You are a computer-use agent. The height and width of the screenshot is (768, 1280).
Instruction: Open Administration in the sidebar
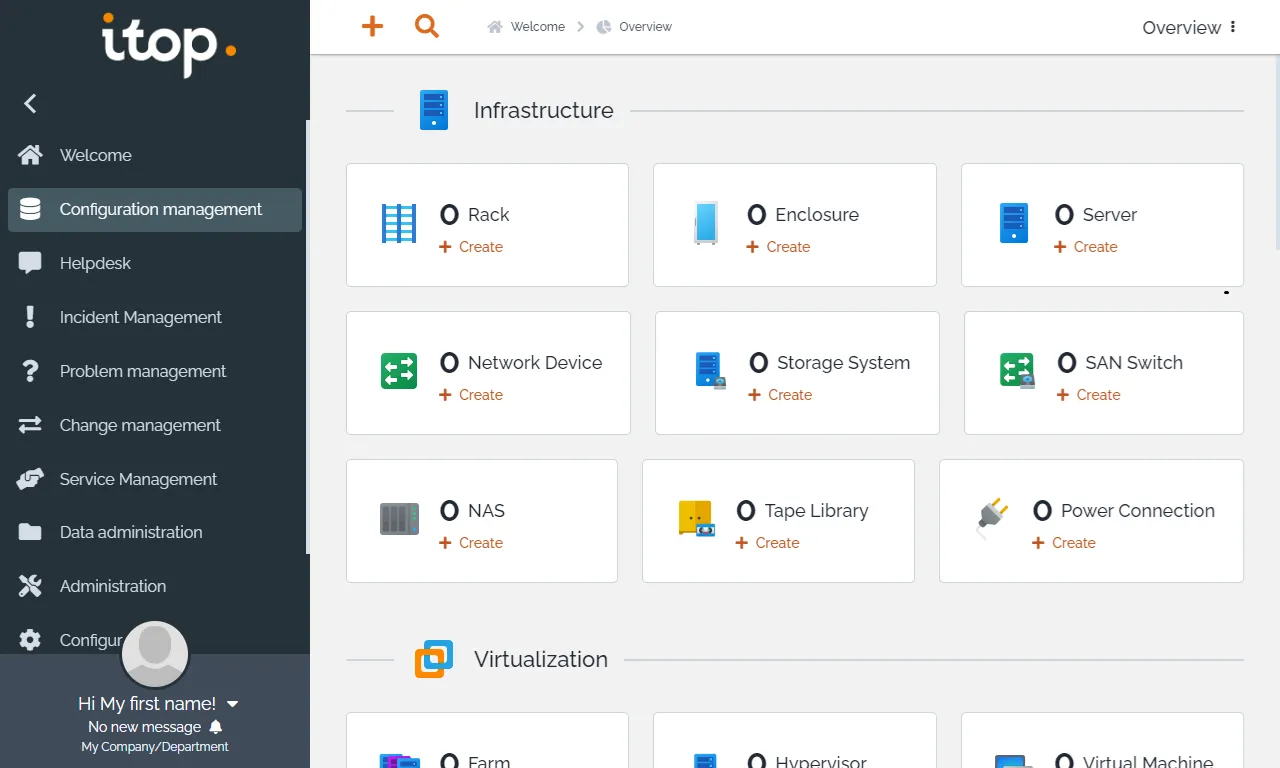tap(155, 586)
